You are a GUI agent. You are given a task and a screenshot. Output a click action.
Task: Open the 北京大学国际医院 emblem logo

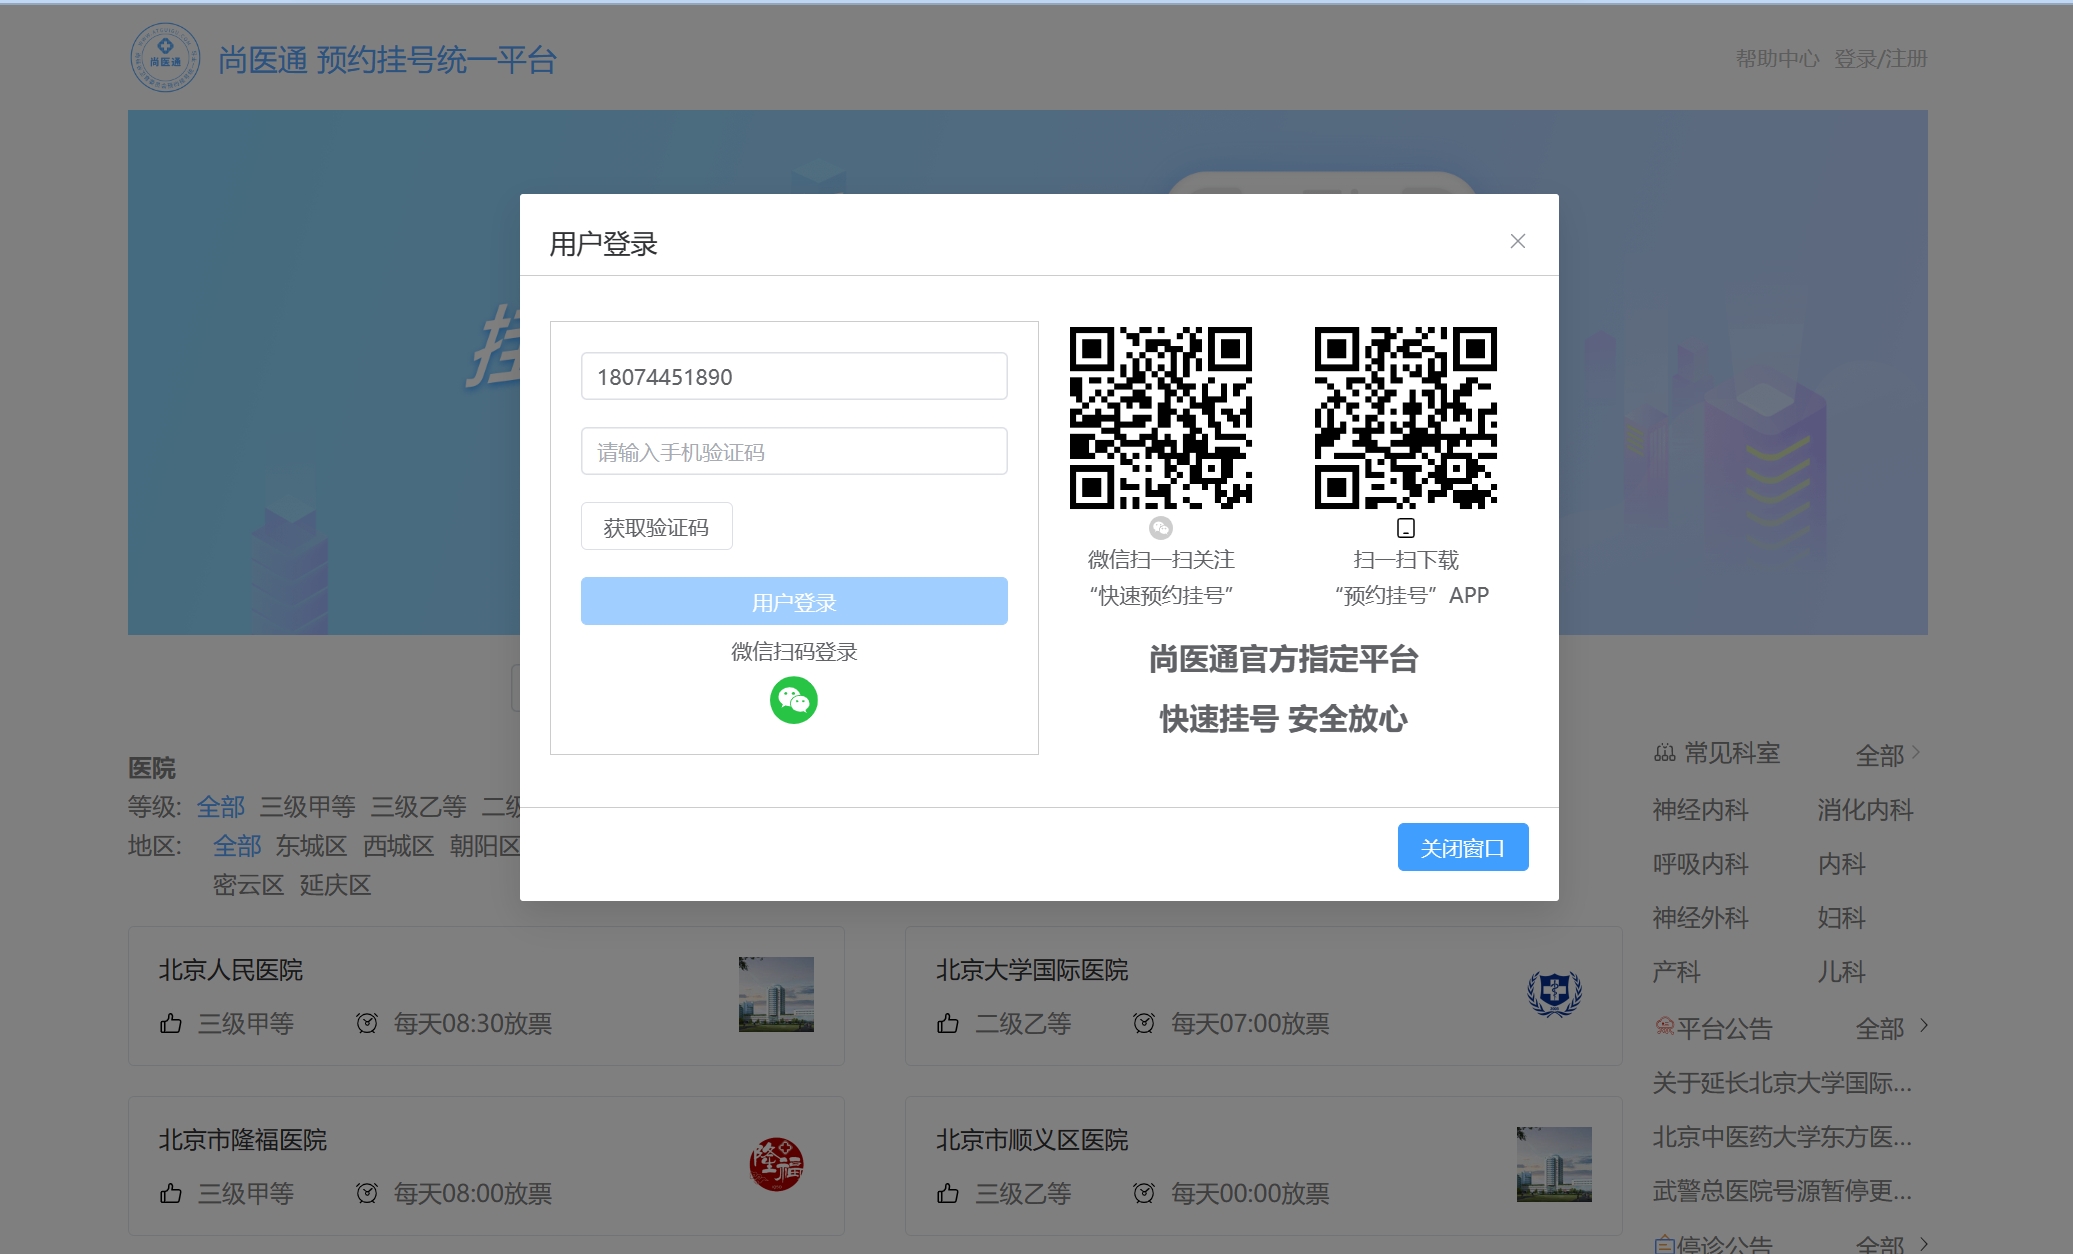point(1554,994)
